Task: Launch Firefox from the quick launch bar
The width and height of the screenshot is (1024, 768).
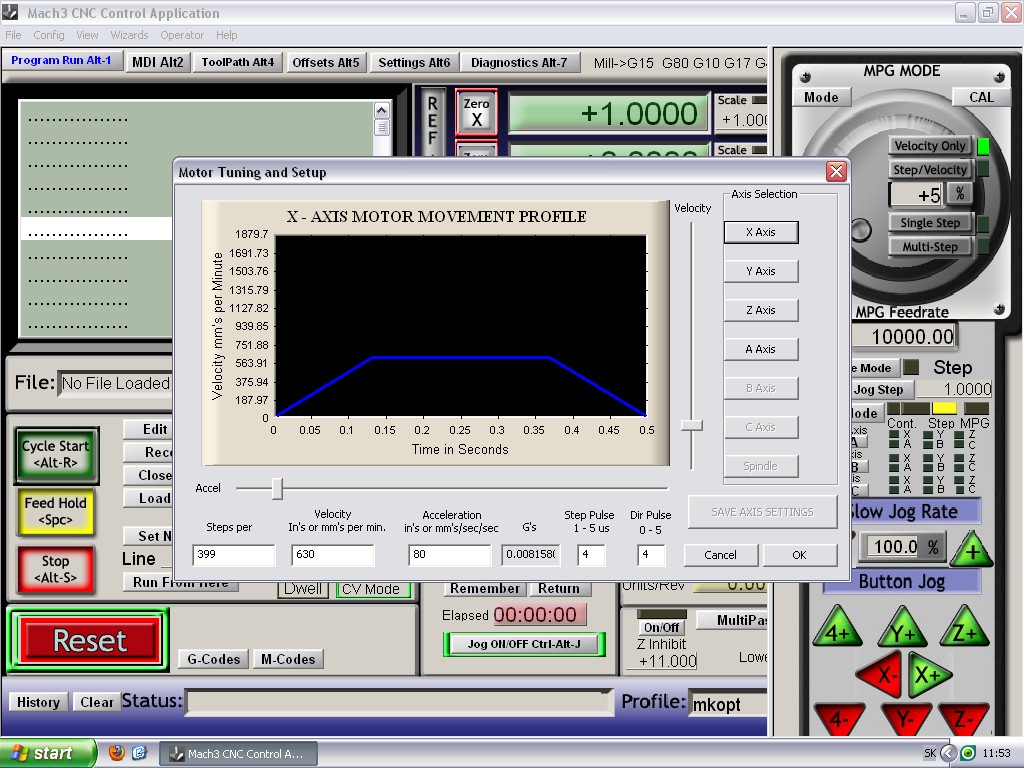Action: (x=117, y=753)
